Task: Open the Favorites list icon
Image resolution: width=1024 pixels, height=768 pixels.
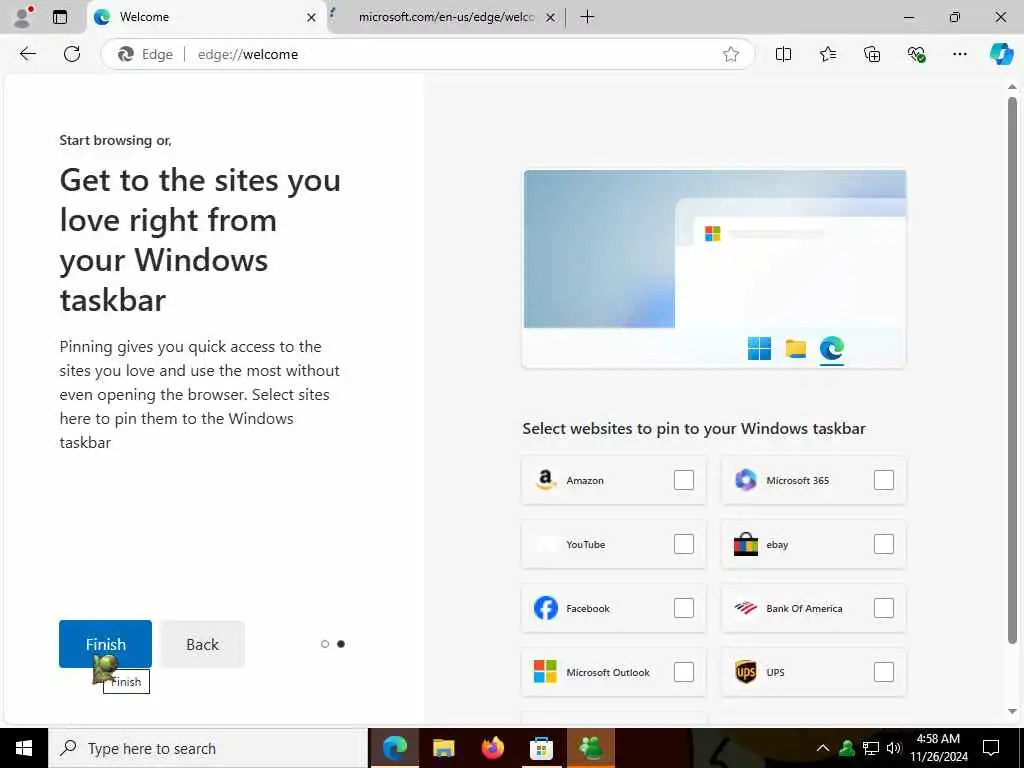Action: pyautogui.click(x=827, y=54)
